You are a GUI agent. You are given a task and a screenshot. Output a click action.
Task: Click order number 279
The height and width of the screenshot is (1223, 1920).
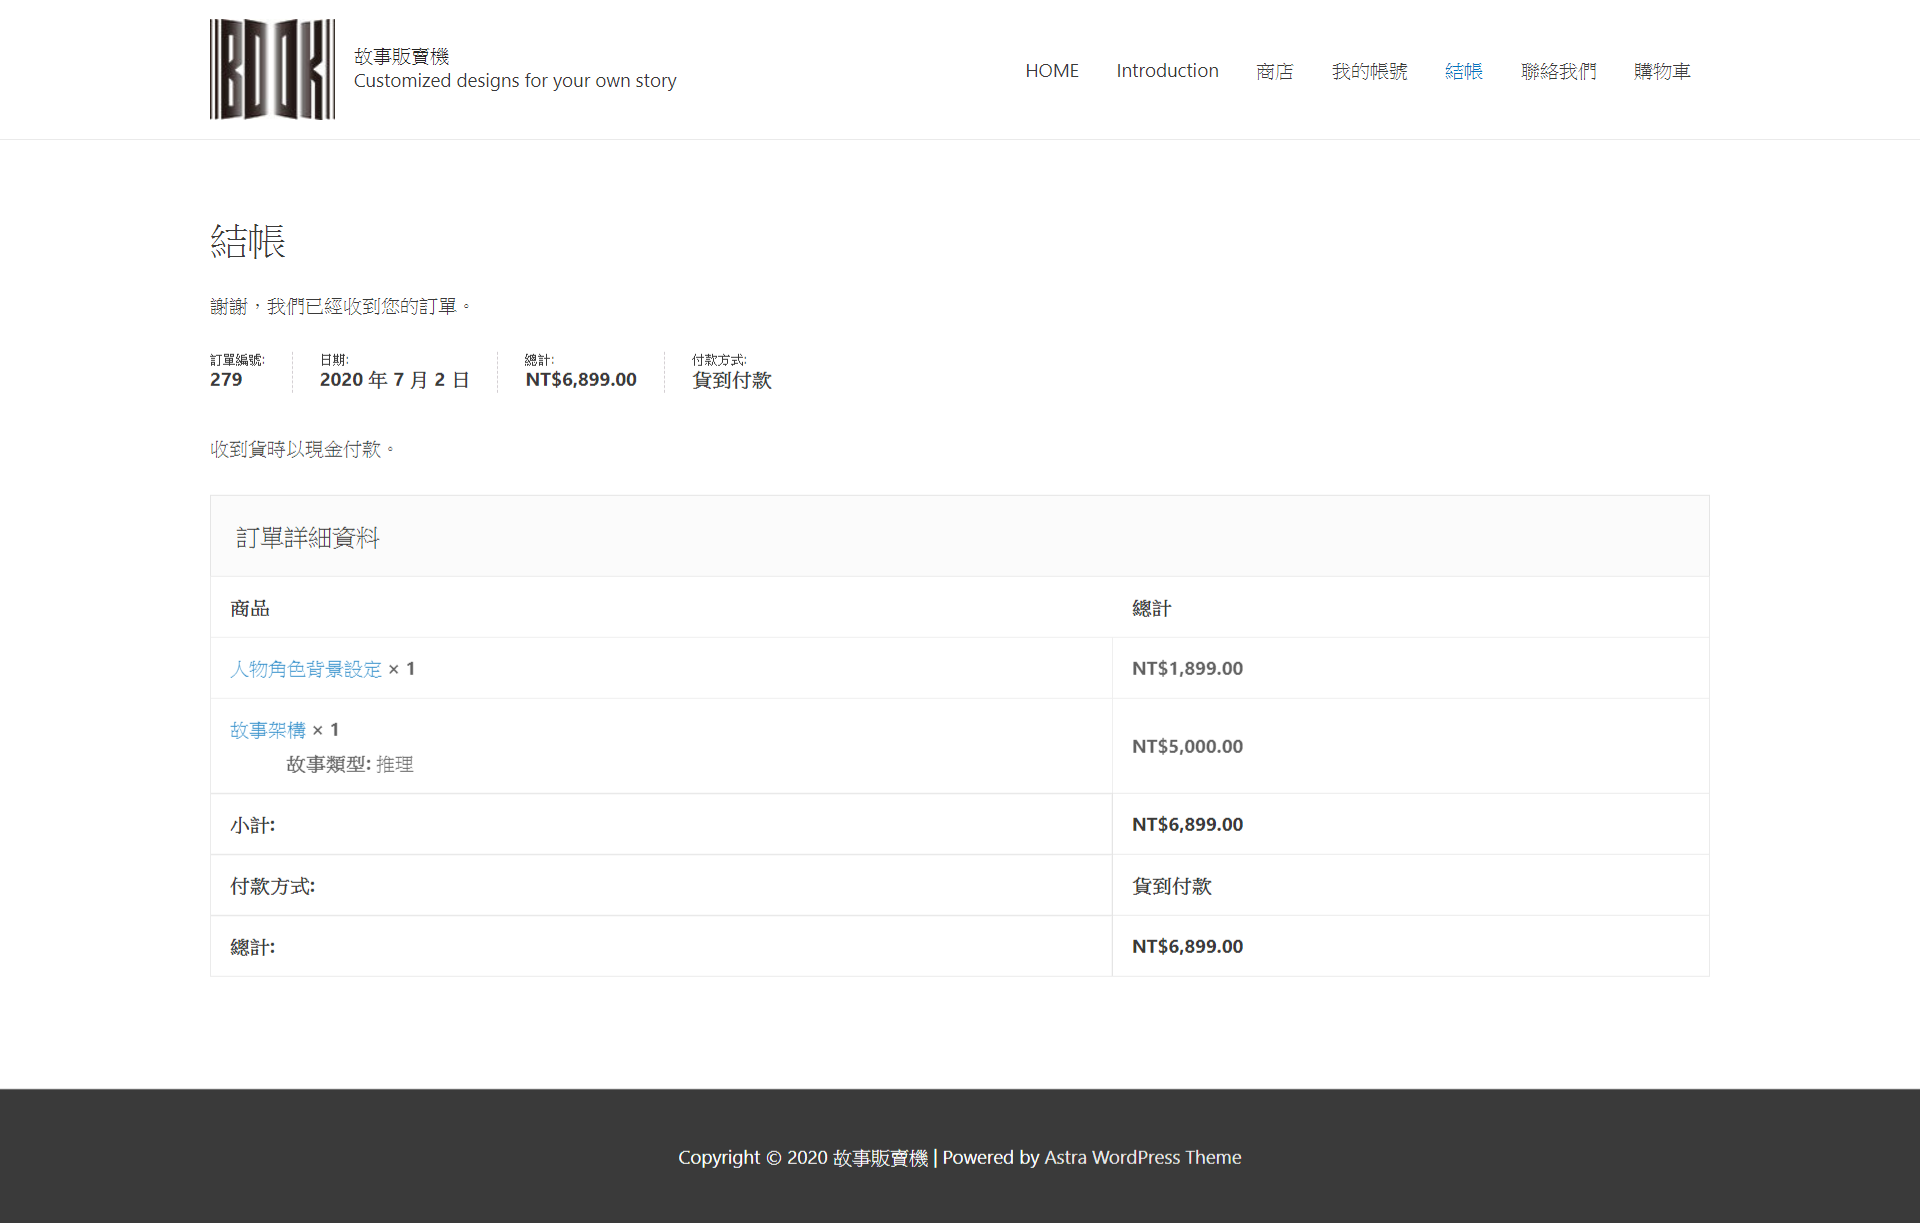tap(226, 380)
